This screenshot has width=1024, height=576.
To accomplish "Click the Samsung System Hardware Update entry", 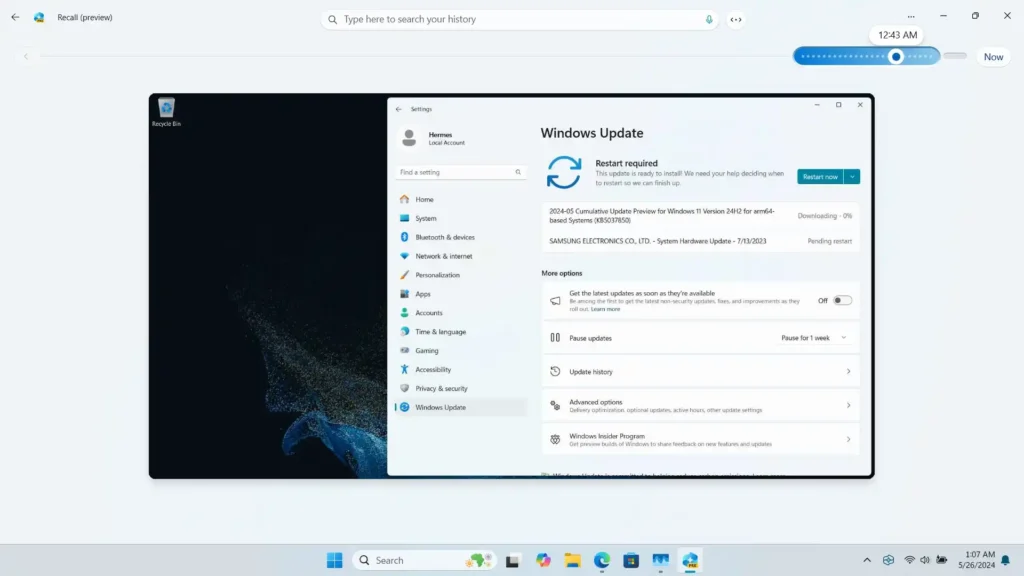I will (700, 241).
